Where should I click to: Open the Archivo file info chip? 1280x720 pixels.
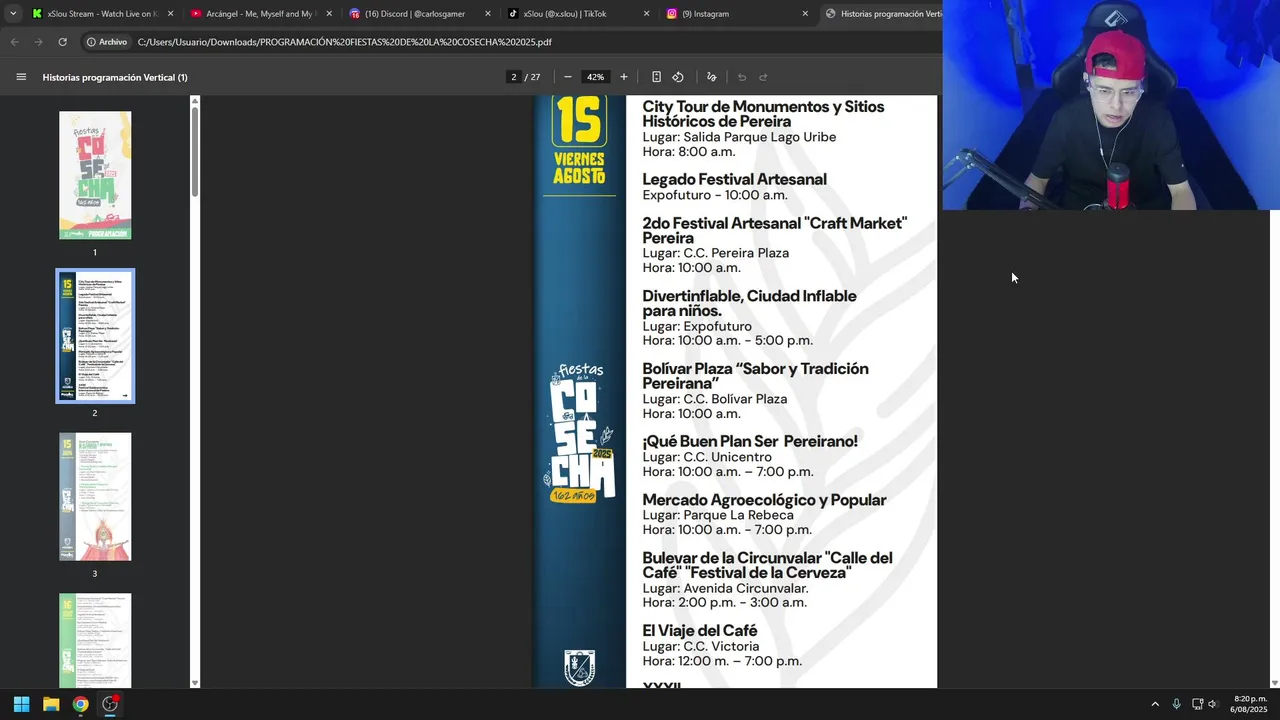click(107, 42)
